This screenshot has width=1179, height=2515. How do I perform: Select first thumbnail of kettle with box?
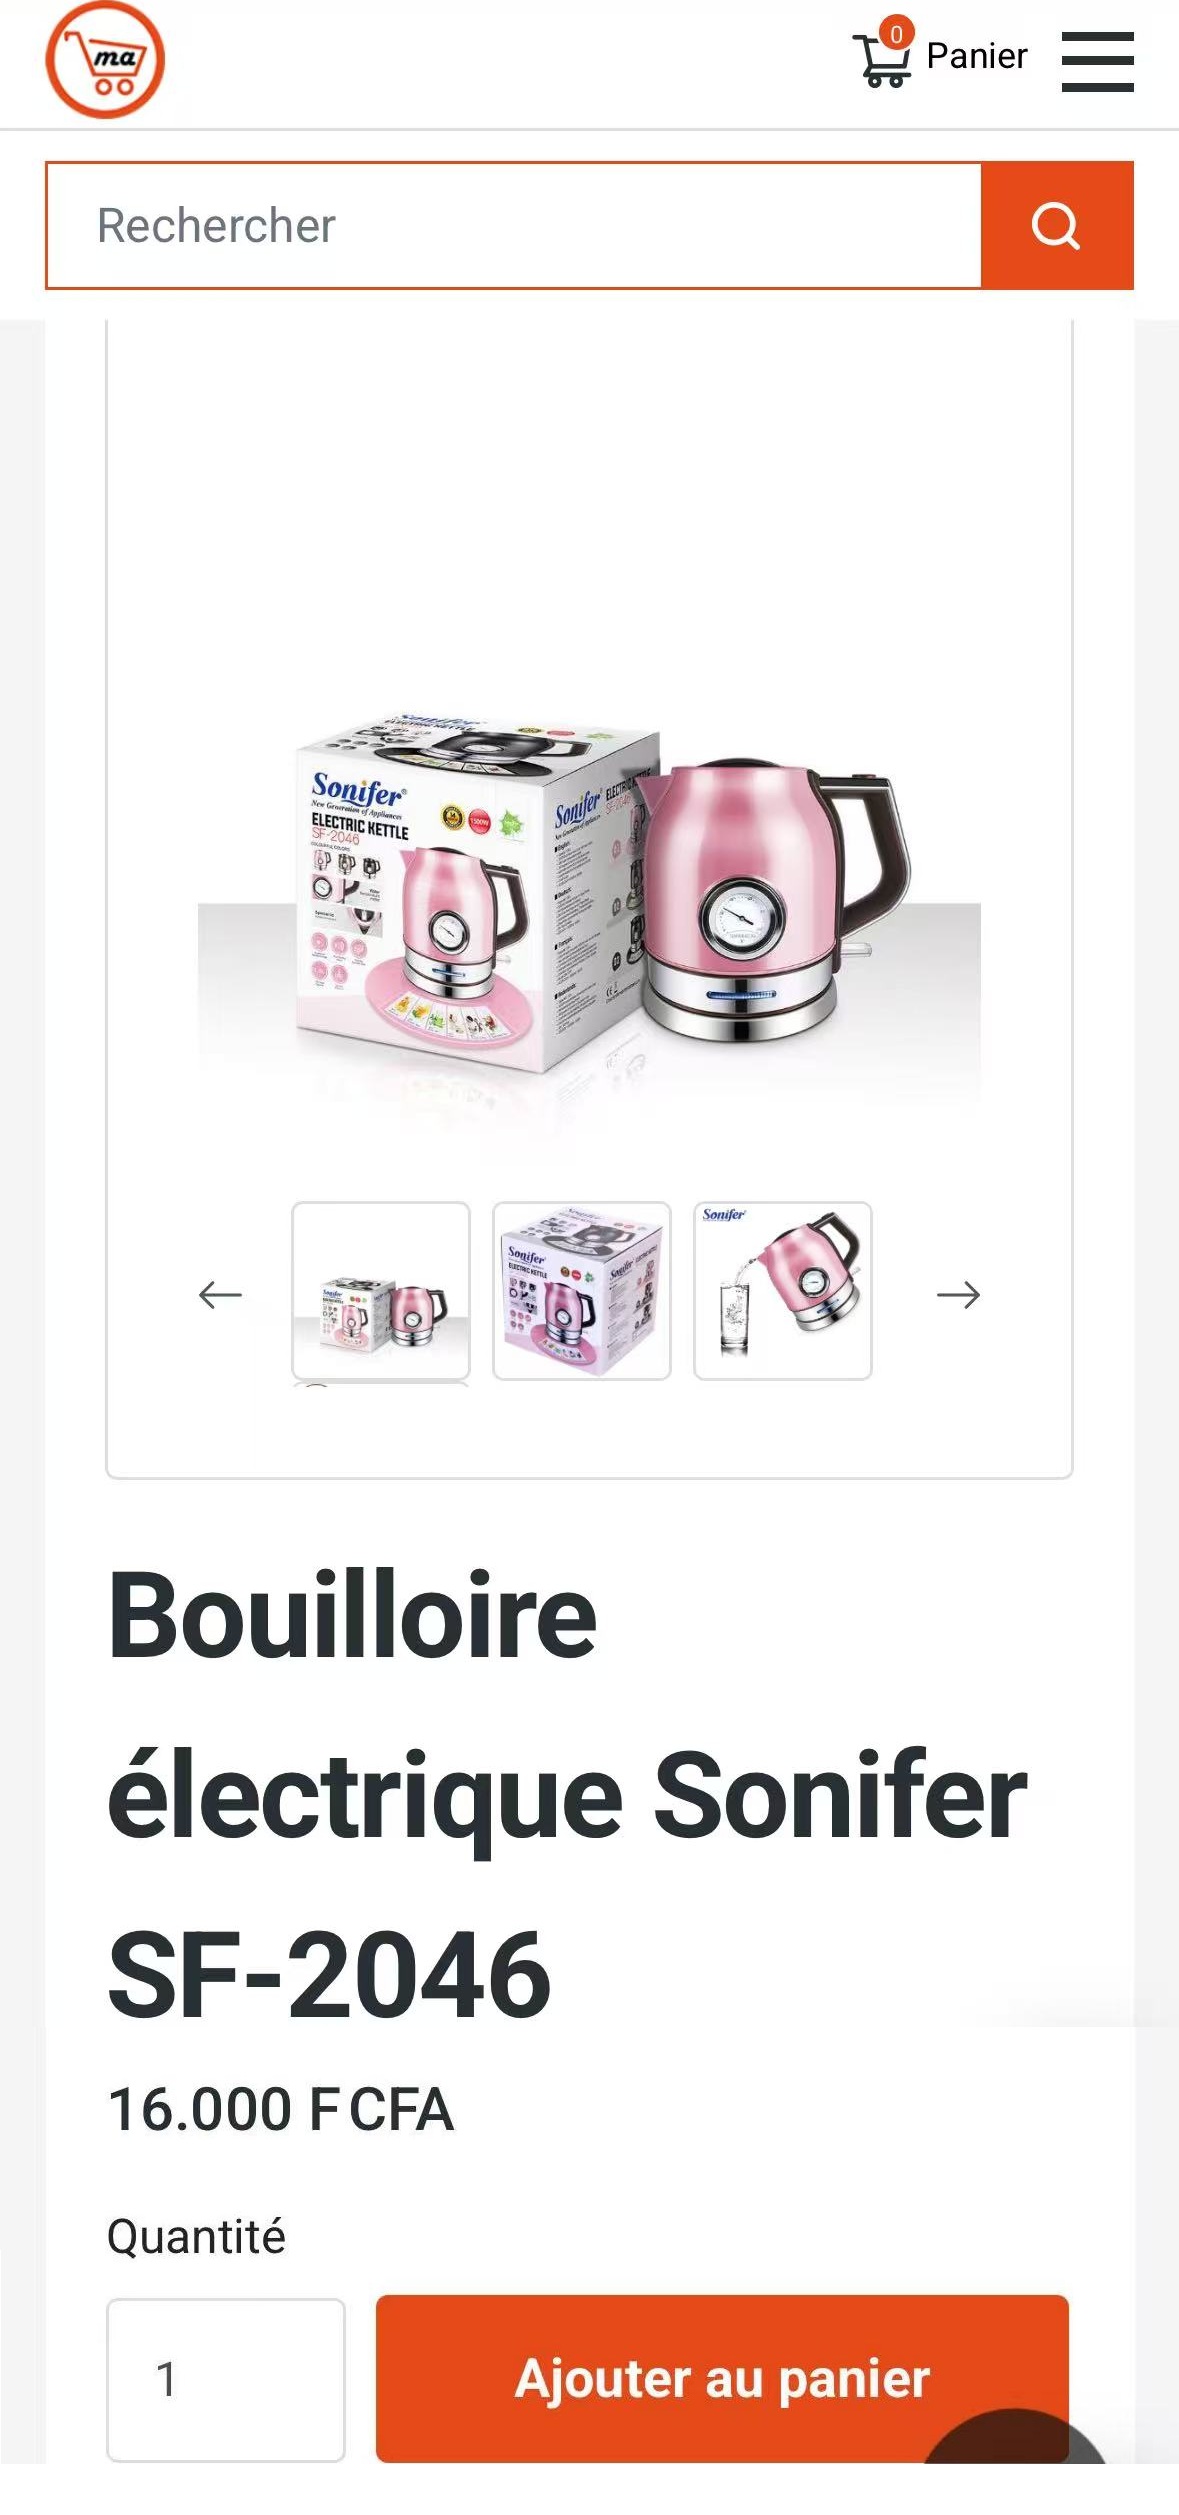(381, 1291)
